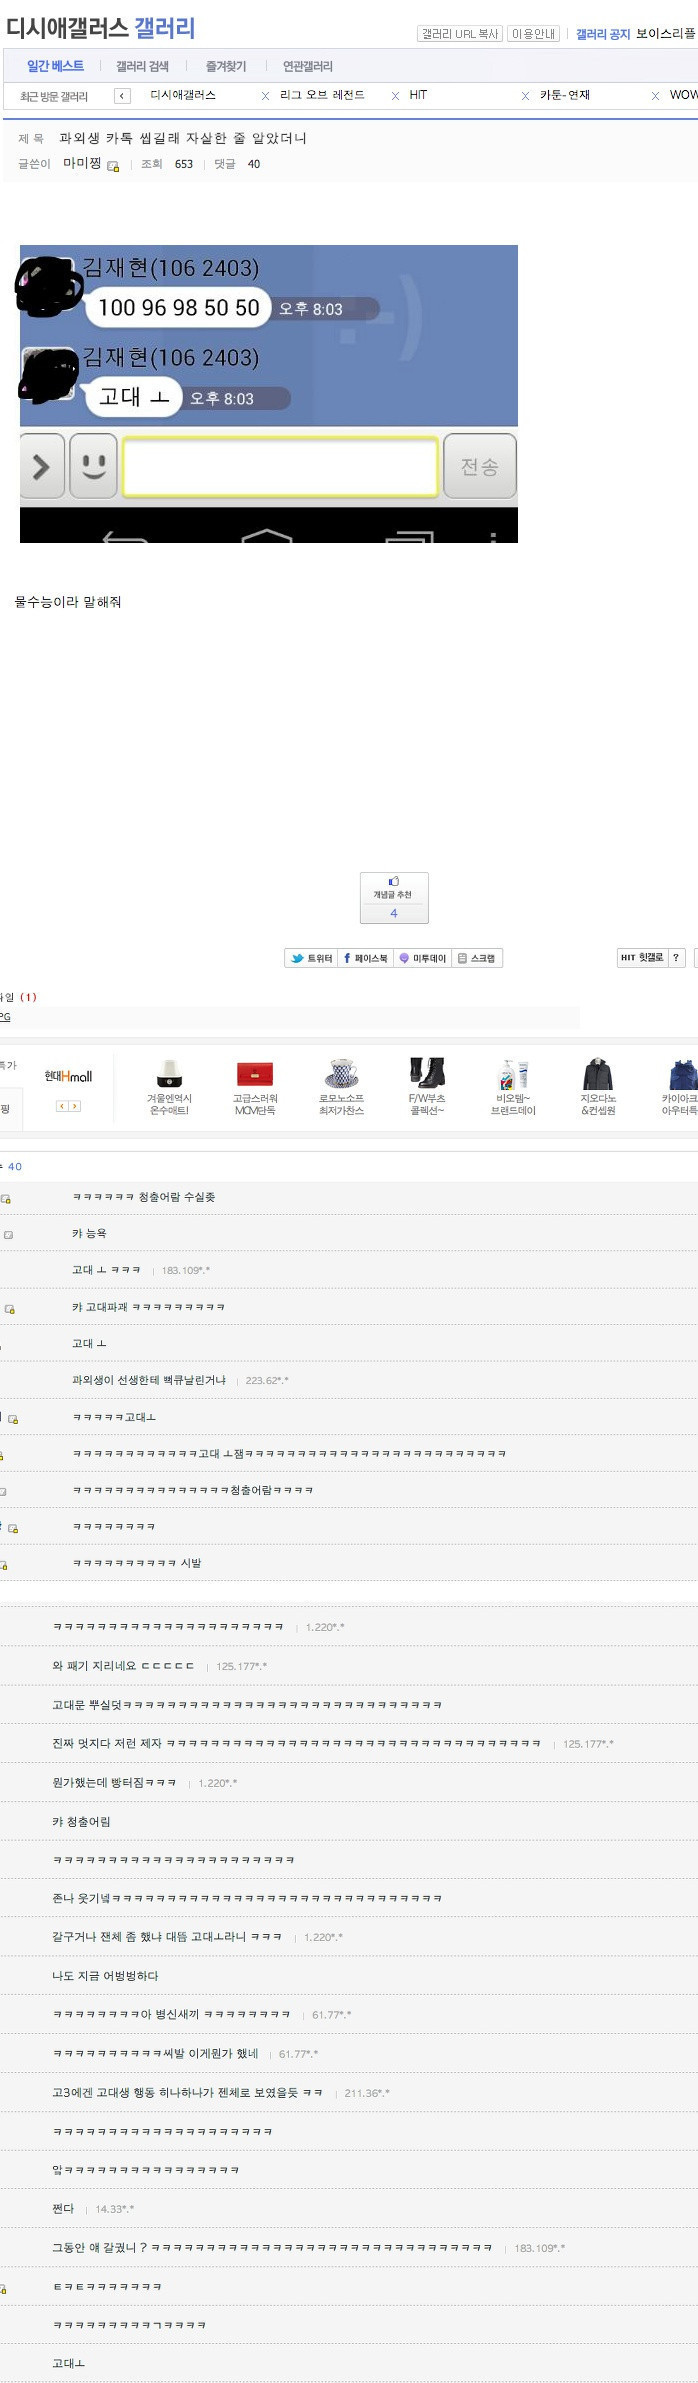The image size is (698, 2383).
Task: Click the comment 고대문 뿌실덧ㅋㅋㅋ
Action: pyautogui.click(x=247, y=1705)
